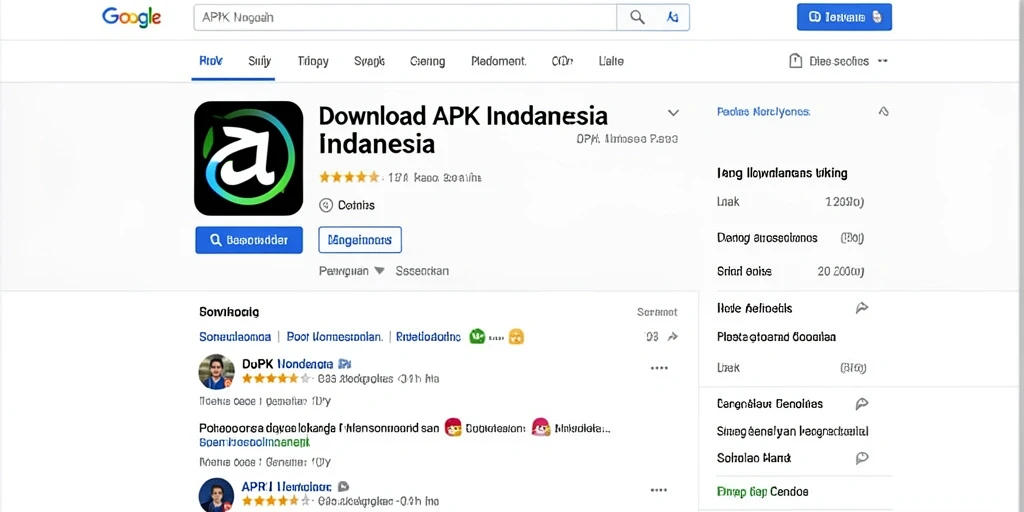This screenshot has width=1024, height=512.
Task: Select the "Llalte" tab
Action: (x=611, y=61)
